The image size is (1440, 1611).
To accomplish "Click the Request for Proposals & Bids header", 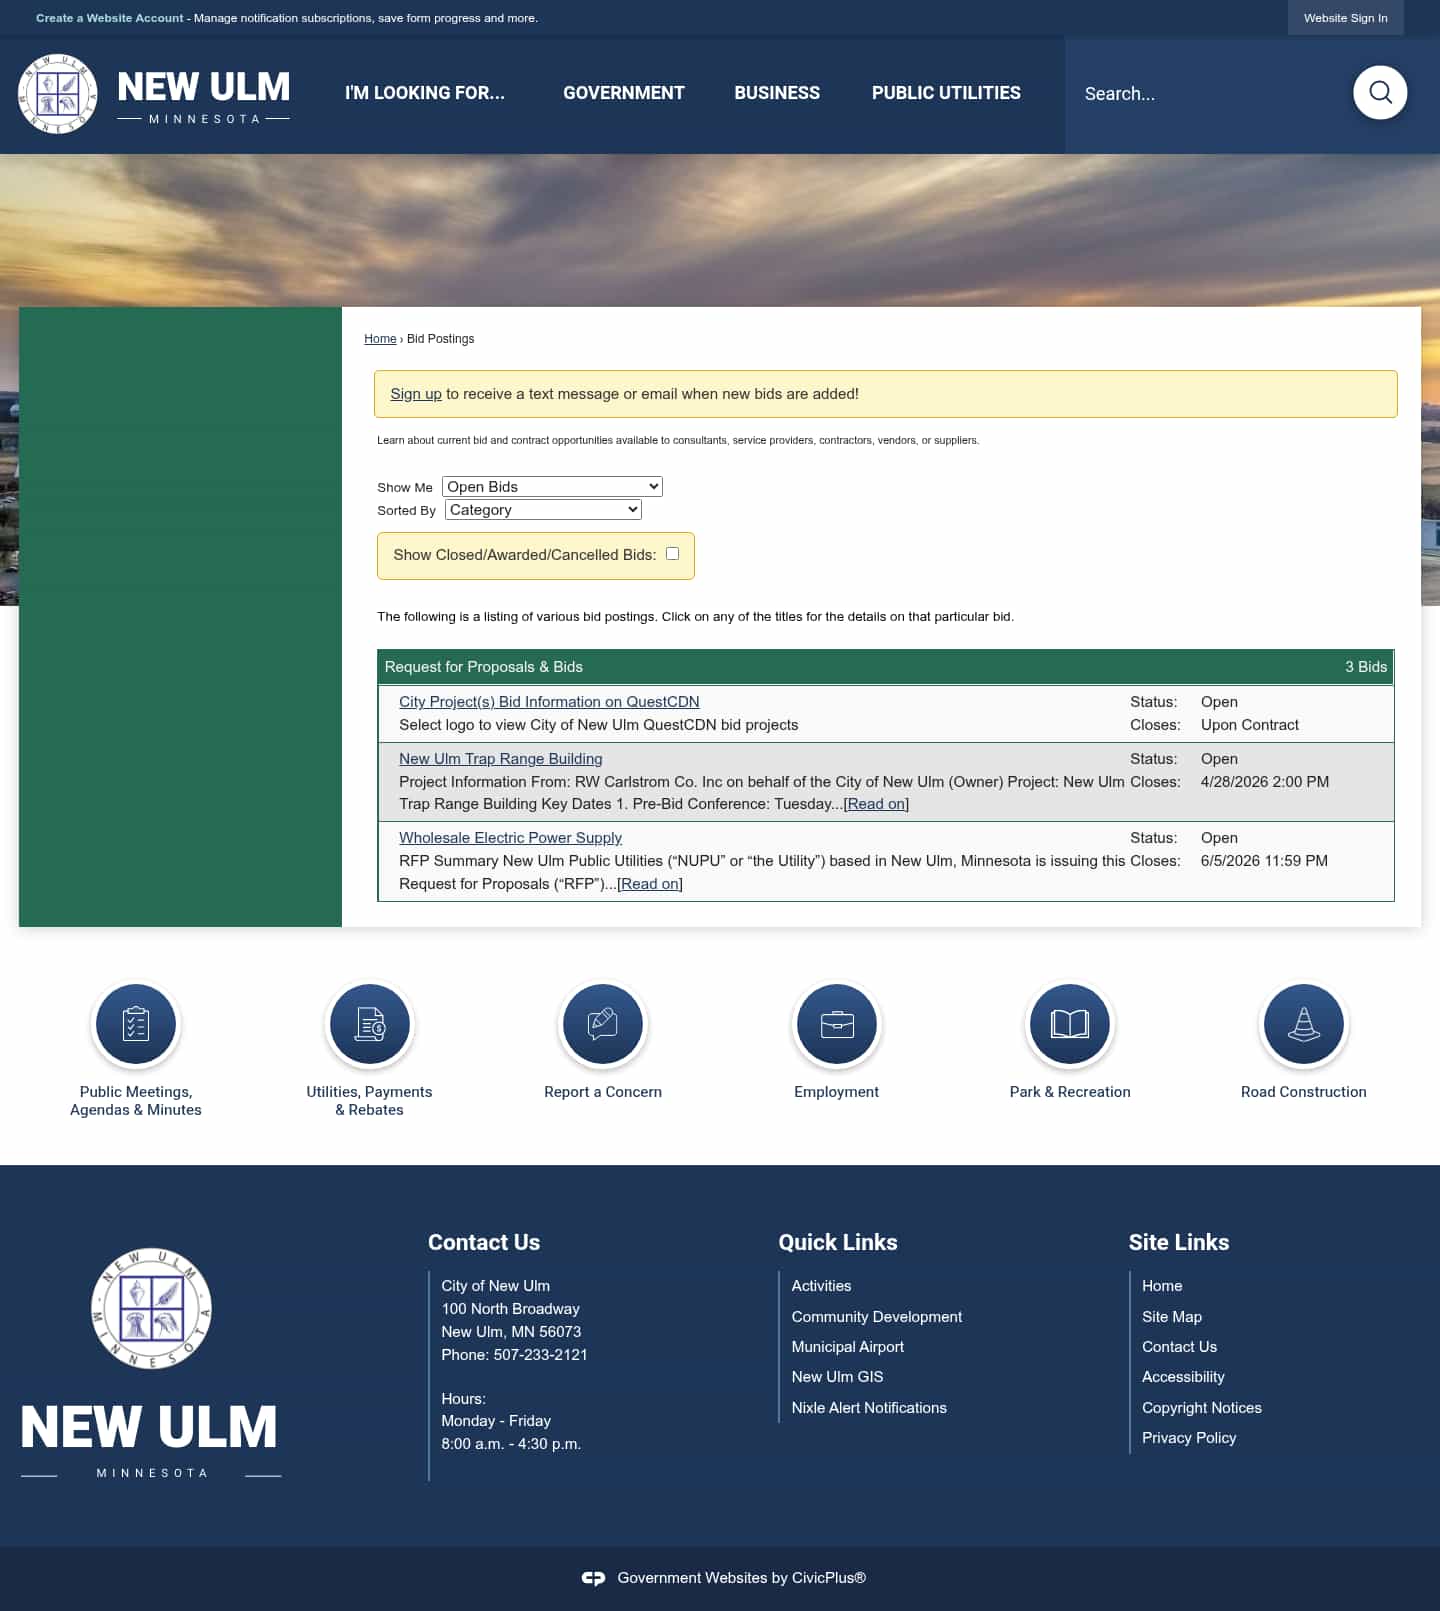I will [x=484, y=667].
